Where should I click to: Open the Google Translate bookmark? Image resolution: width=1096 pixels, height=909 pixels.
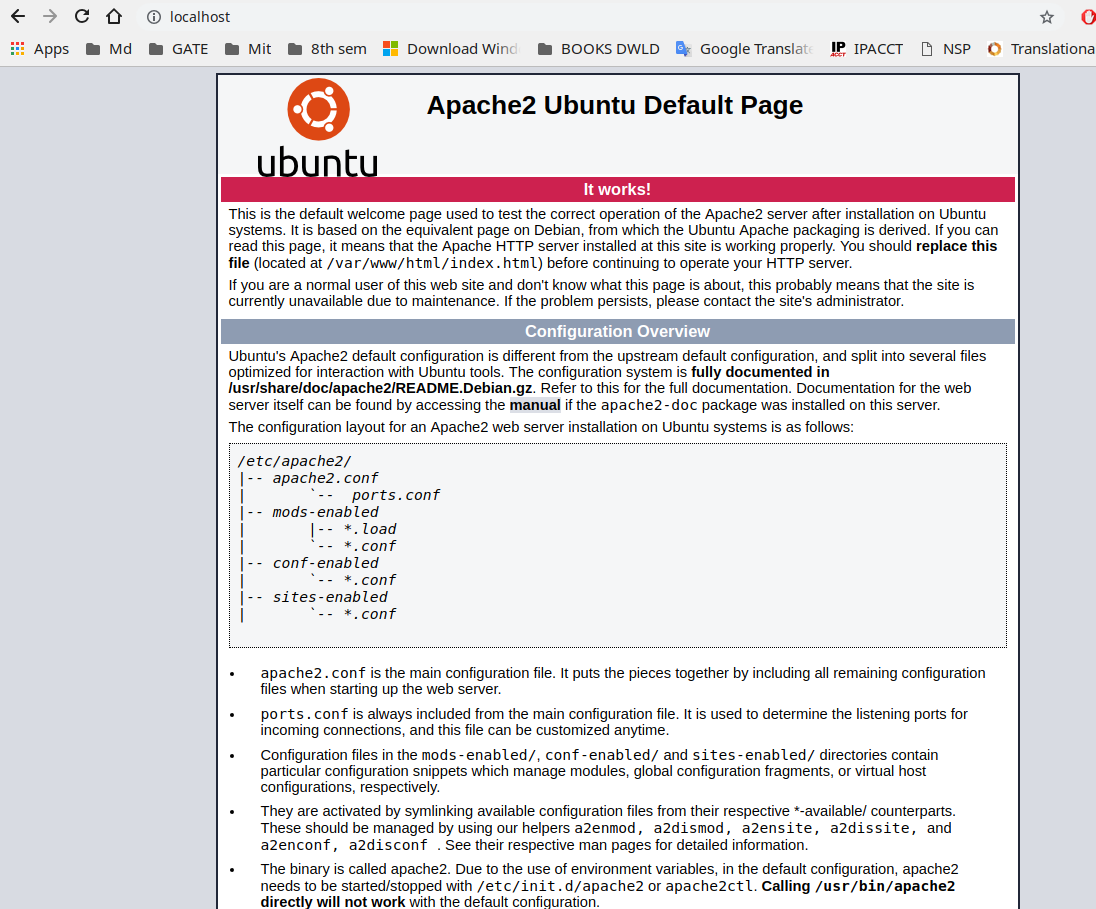(x=744, y=49)
